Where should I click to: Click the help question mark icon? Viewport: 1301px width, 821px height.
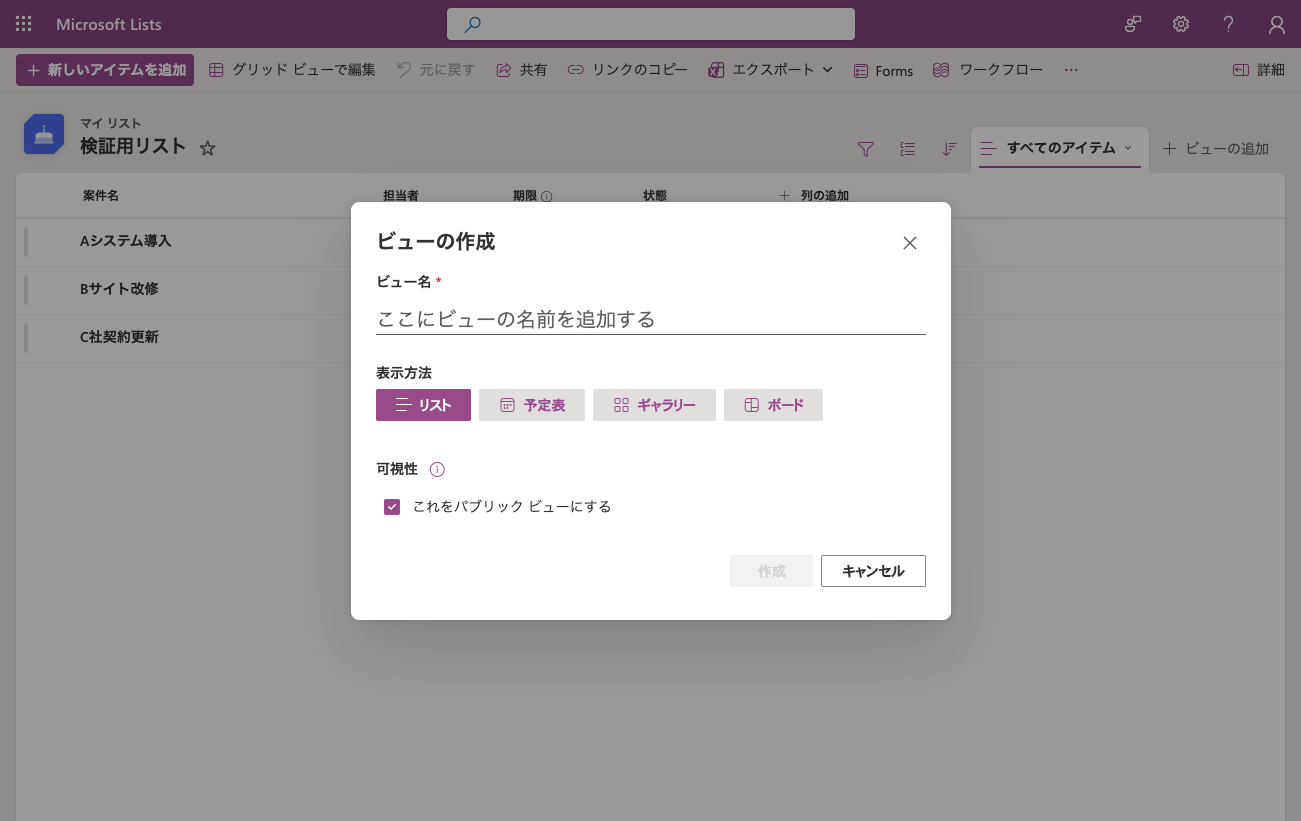1229,24
